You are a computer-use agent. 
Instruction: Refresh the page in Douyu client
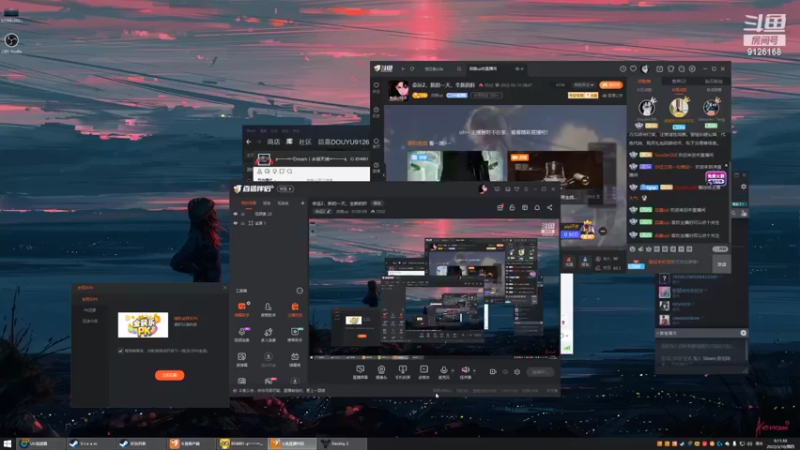(412, 69)
